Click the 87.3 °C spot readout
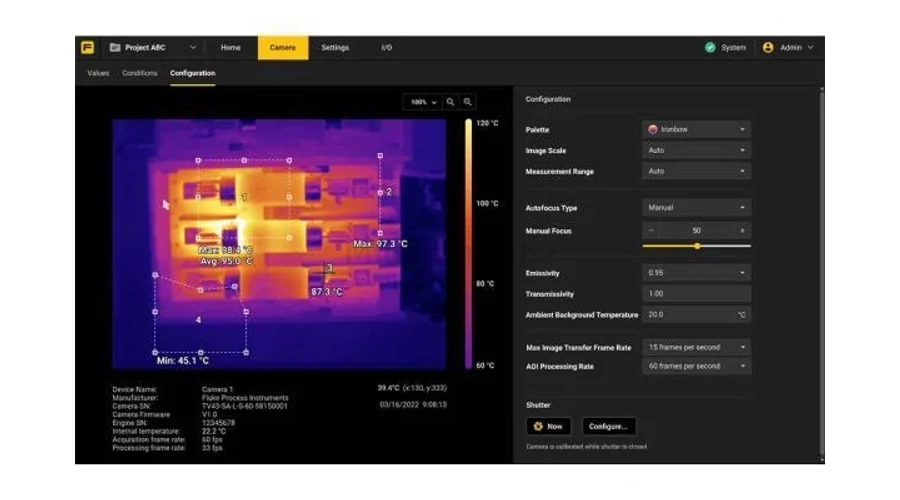 click(x=327, y=292)
